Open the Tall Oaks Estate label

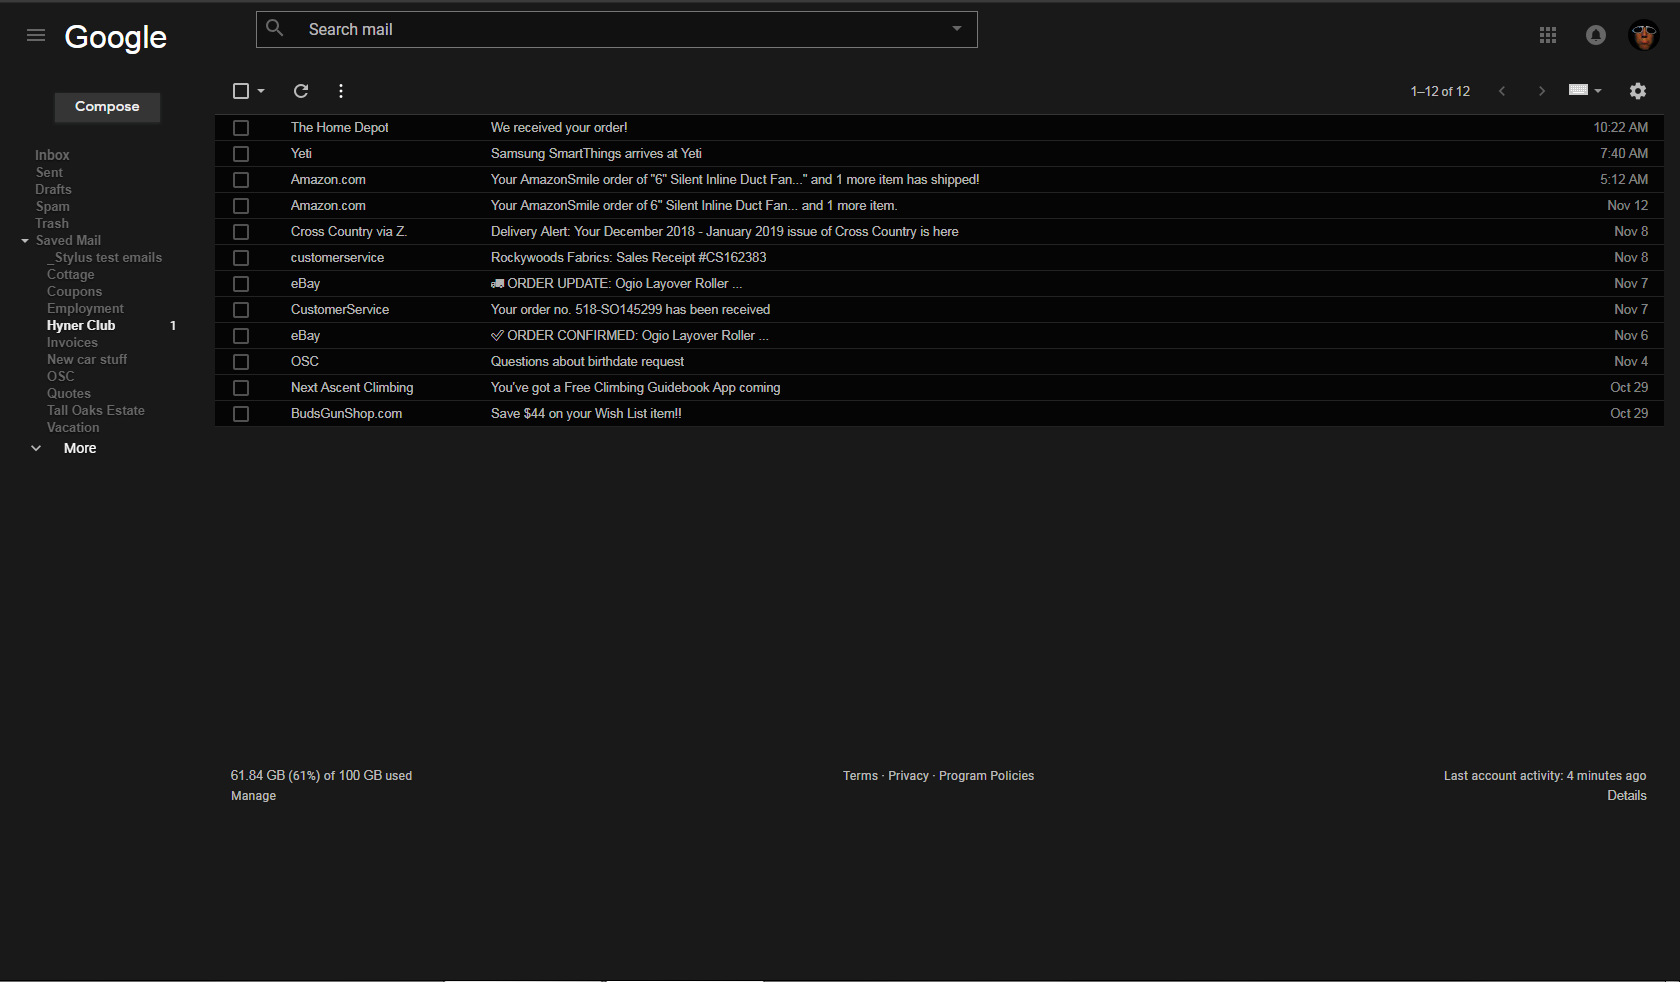click(x=95, y=410)
